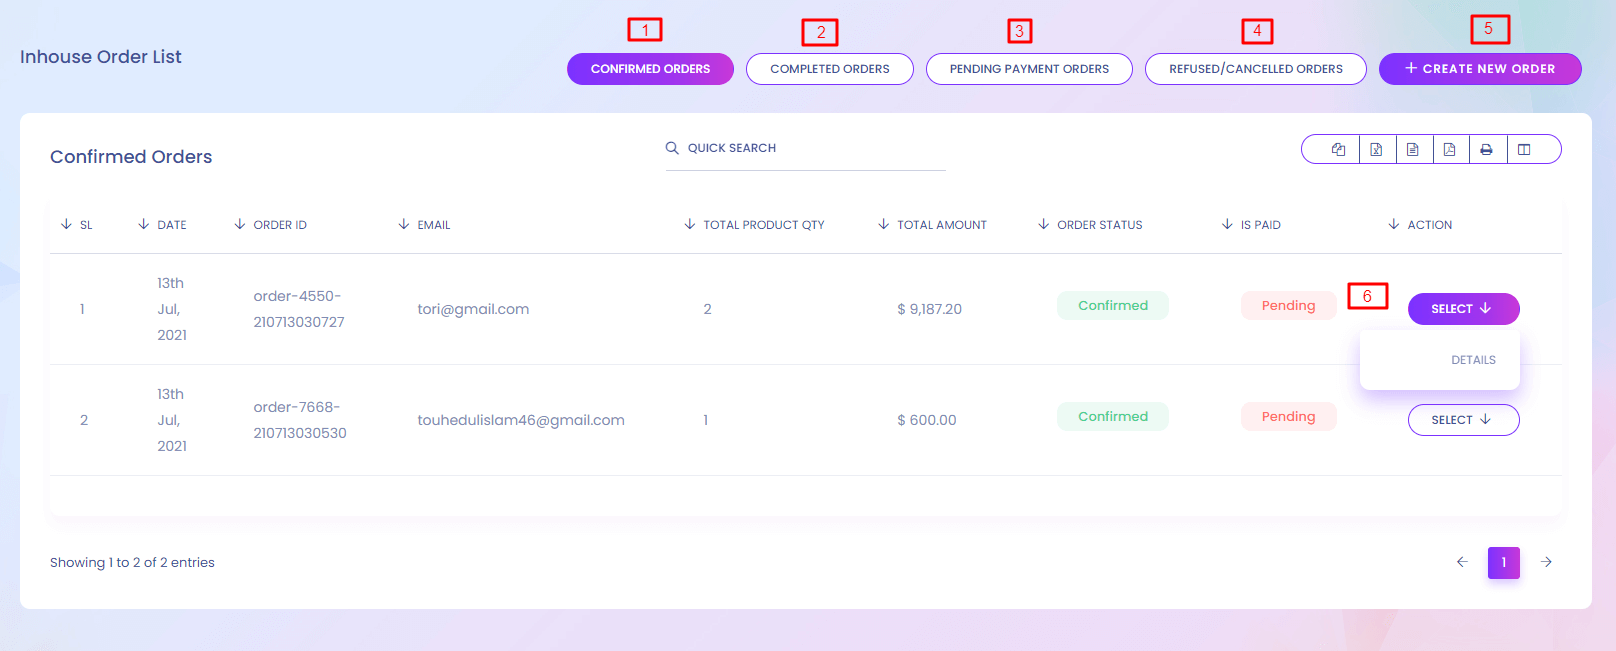Open Pending Payment Orders tab
Viewport: 1616px width, 651px height.
pyautogui.click(x=1029, y=69)
